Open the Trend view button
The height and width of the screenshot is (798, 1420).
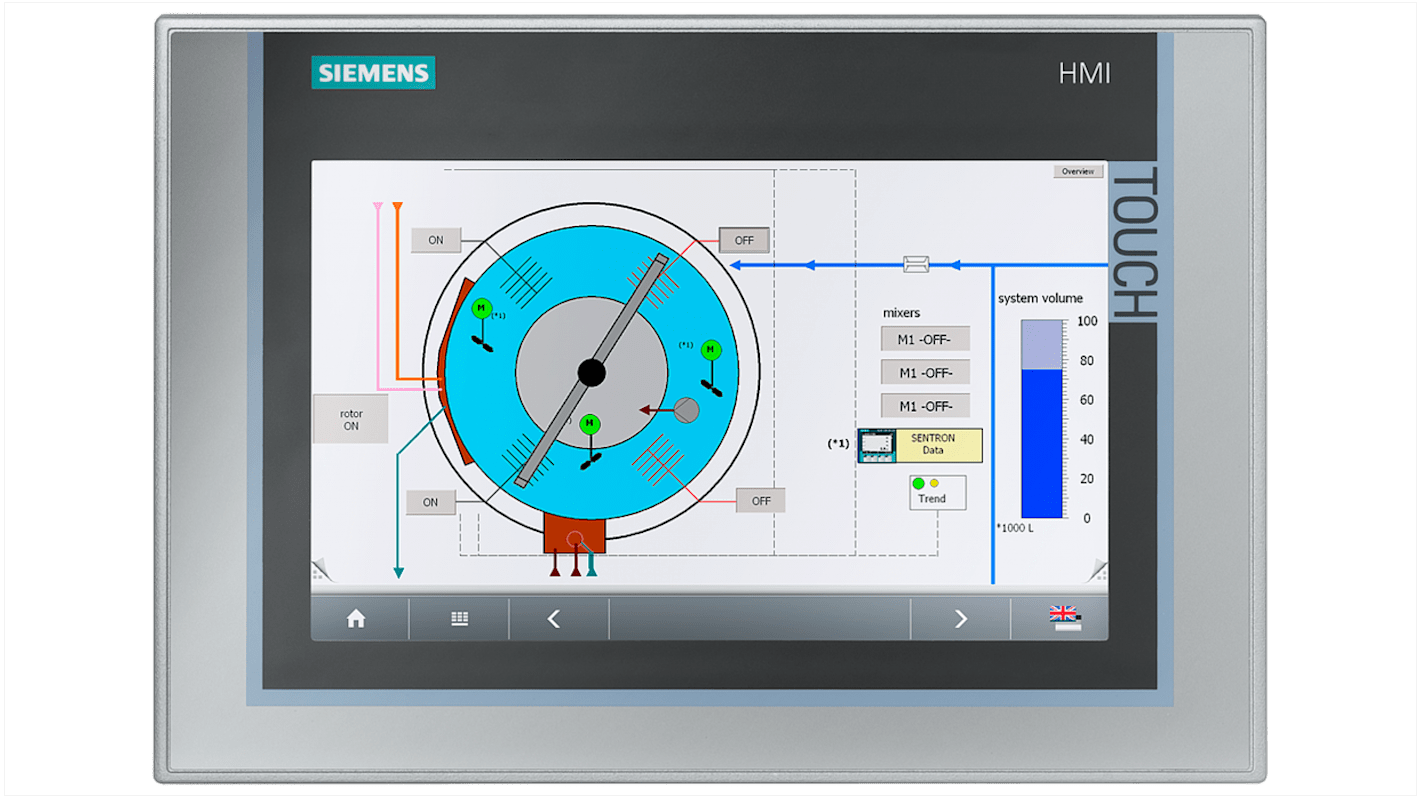(937, 492)
